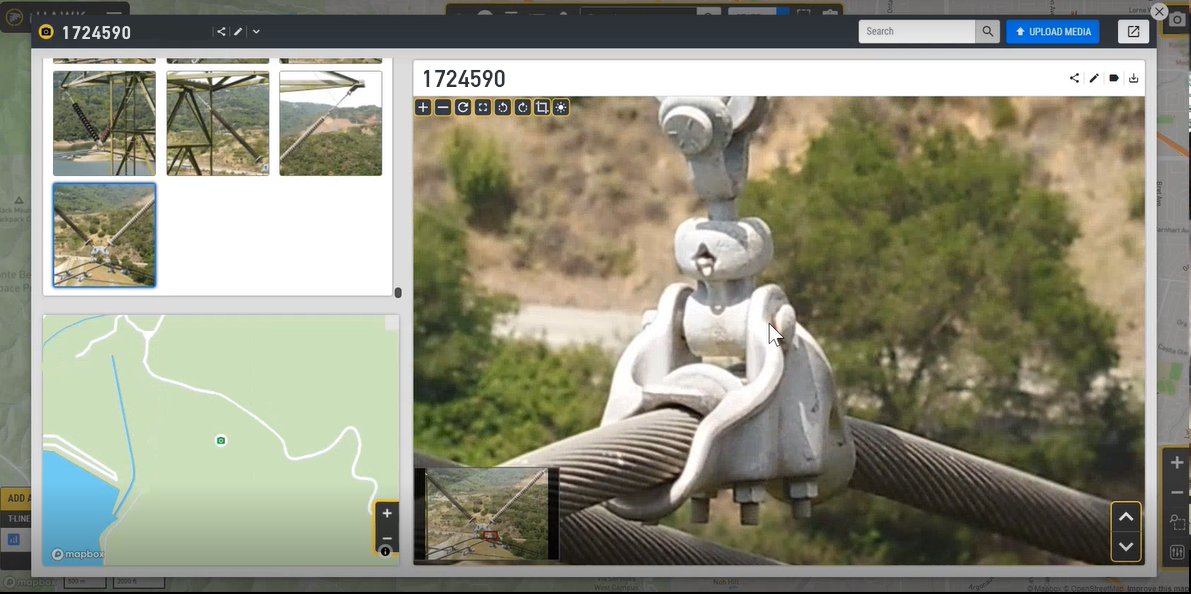Tag the image using the label icon

tap(1114, 77)
